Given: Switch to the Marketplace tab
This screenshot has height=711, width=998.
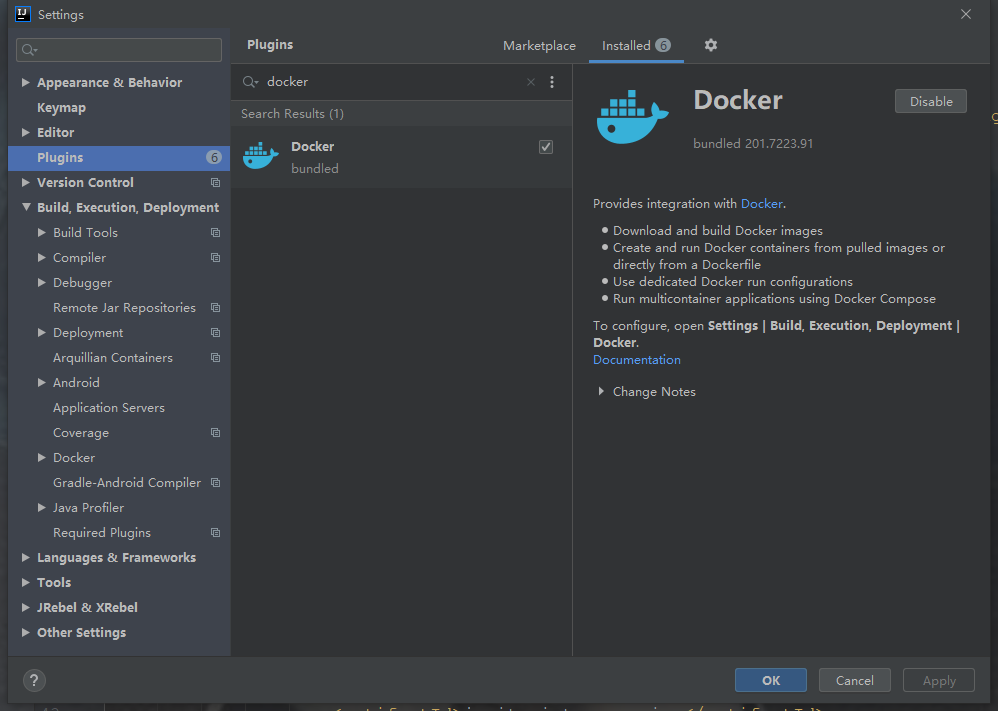Looking at the screenshot, I should click(x=539, y=46).
